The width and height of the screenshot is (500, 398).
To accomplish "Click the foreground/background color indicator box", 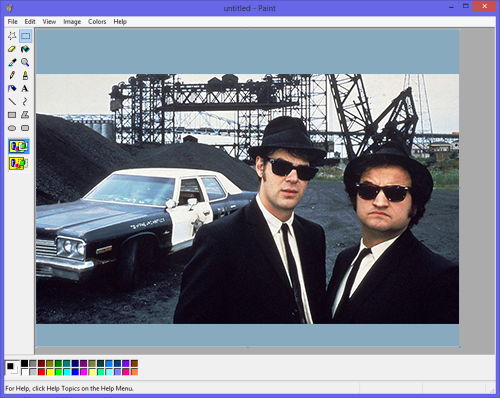I will pyautogui.click(x=12, y=368).
